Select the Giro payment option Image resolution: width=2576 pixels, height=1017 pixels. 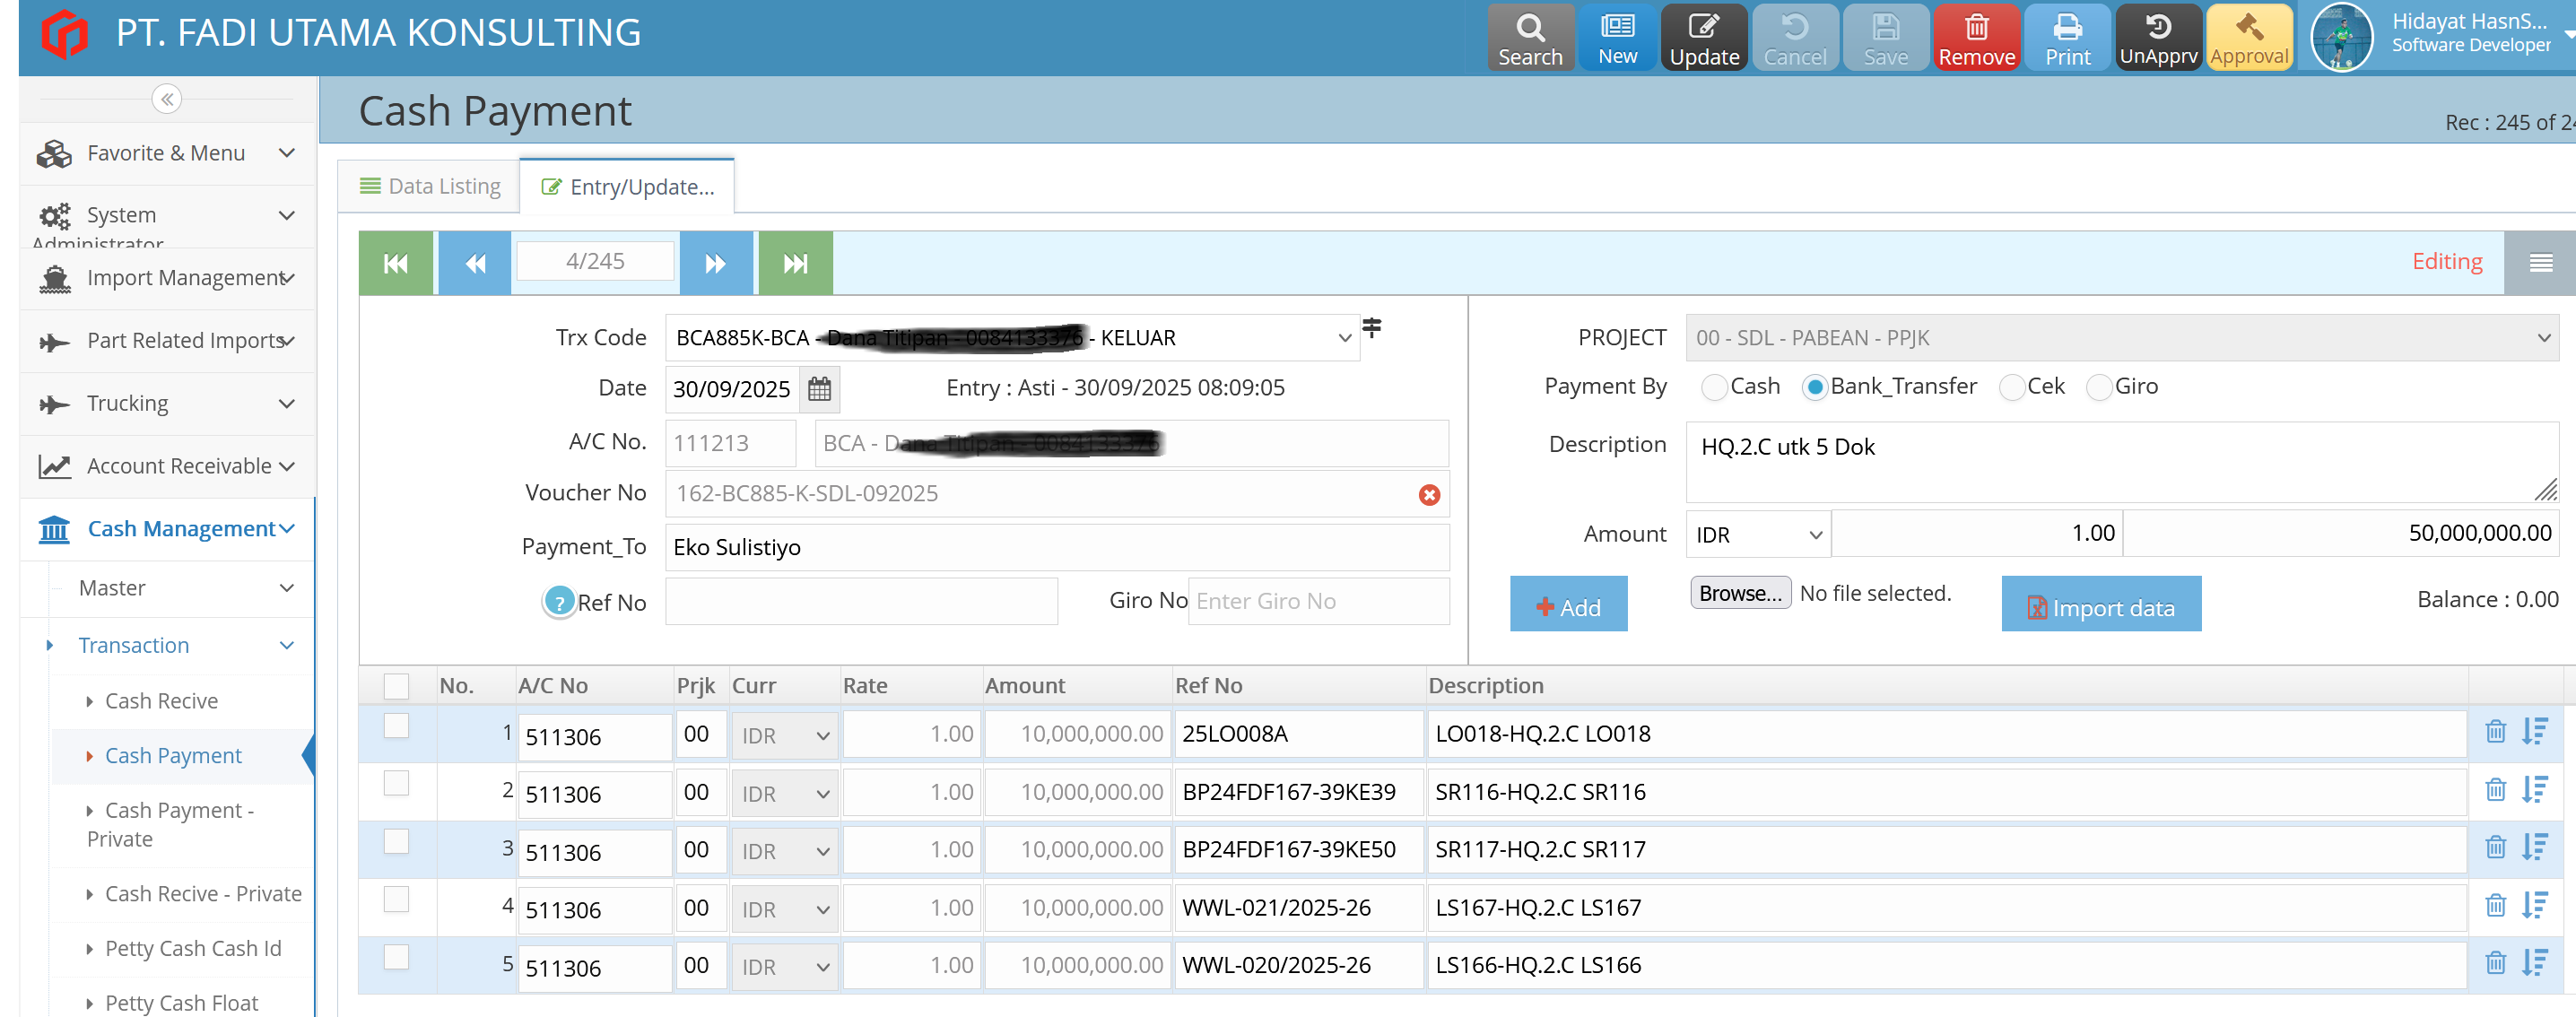point(2099,387)
